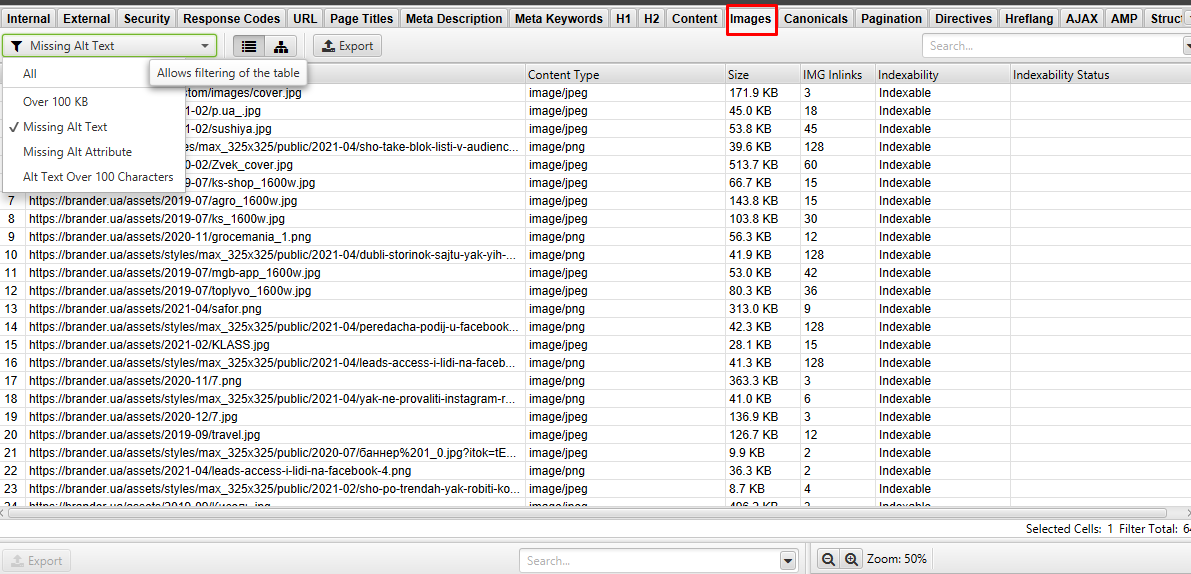Click the funnel filter icon
This screenshot has height=574, width=1191.
click(x=17, y=46)
